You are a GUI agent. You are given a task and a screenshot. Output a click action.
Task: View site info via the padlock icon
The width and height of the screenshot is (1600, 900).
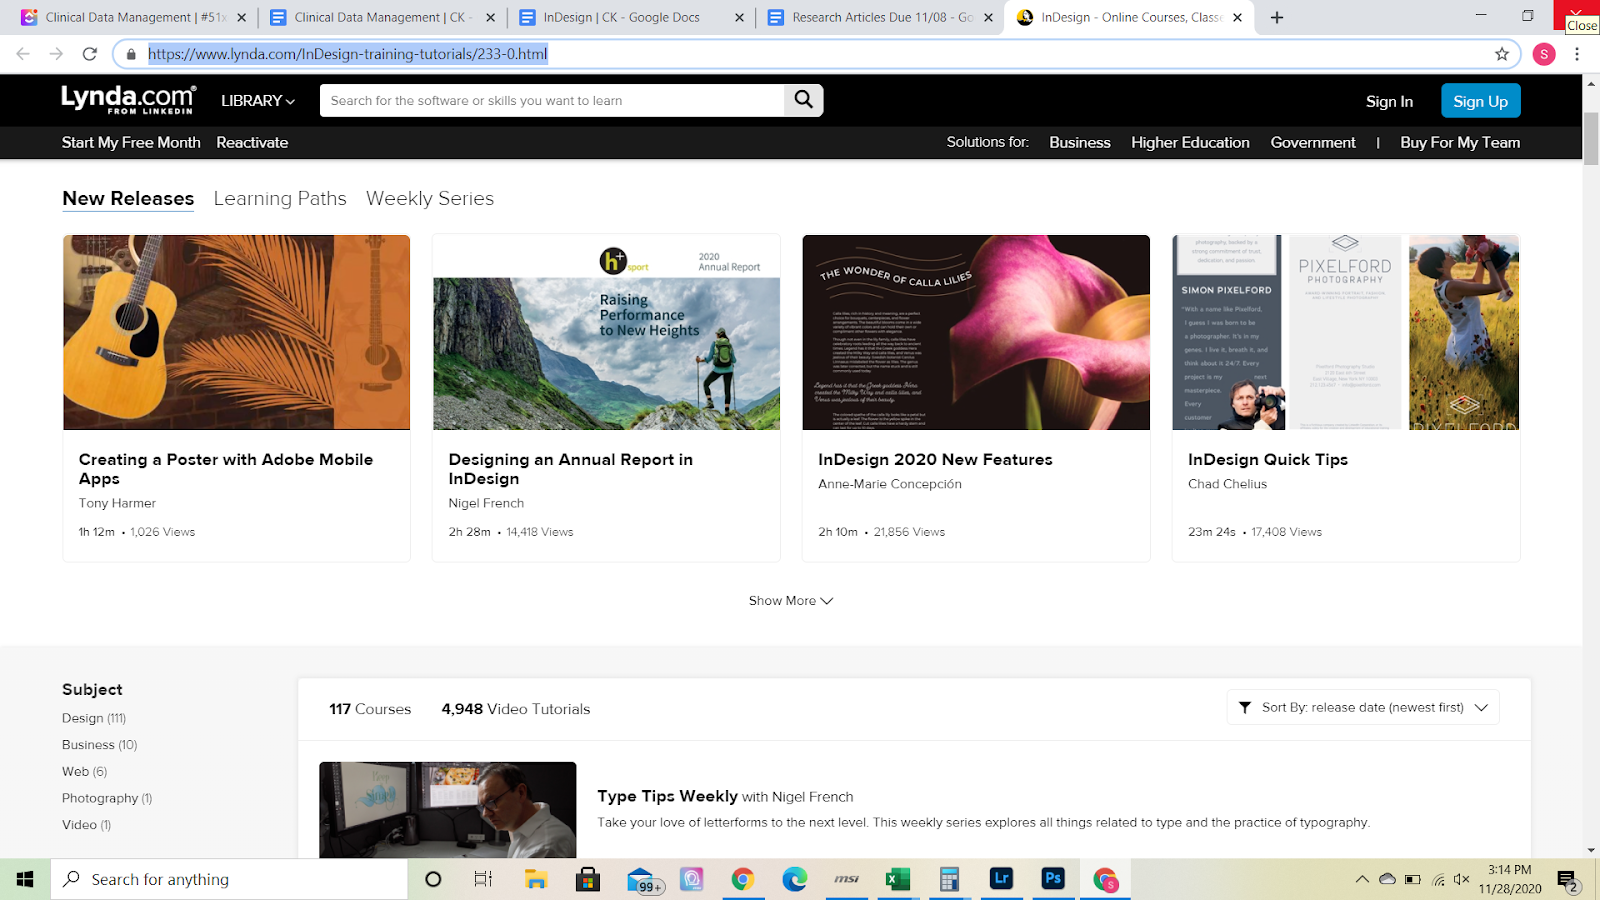click(131, 54)
